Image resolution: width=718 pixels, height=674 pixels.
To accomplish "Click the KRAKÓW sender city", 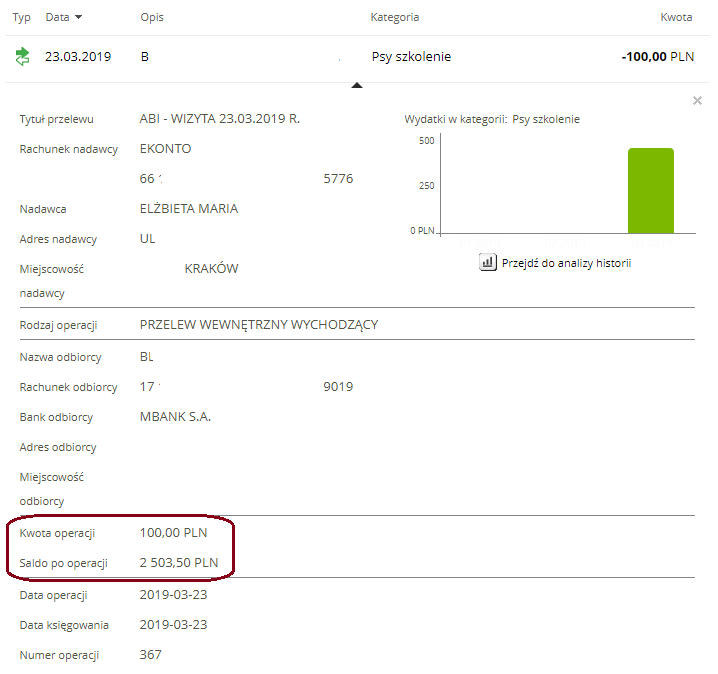I will [x=211, y=268].
